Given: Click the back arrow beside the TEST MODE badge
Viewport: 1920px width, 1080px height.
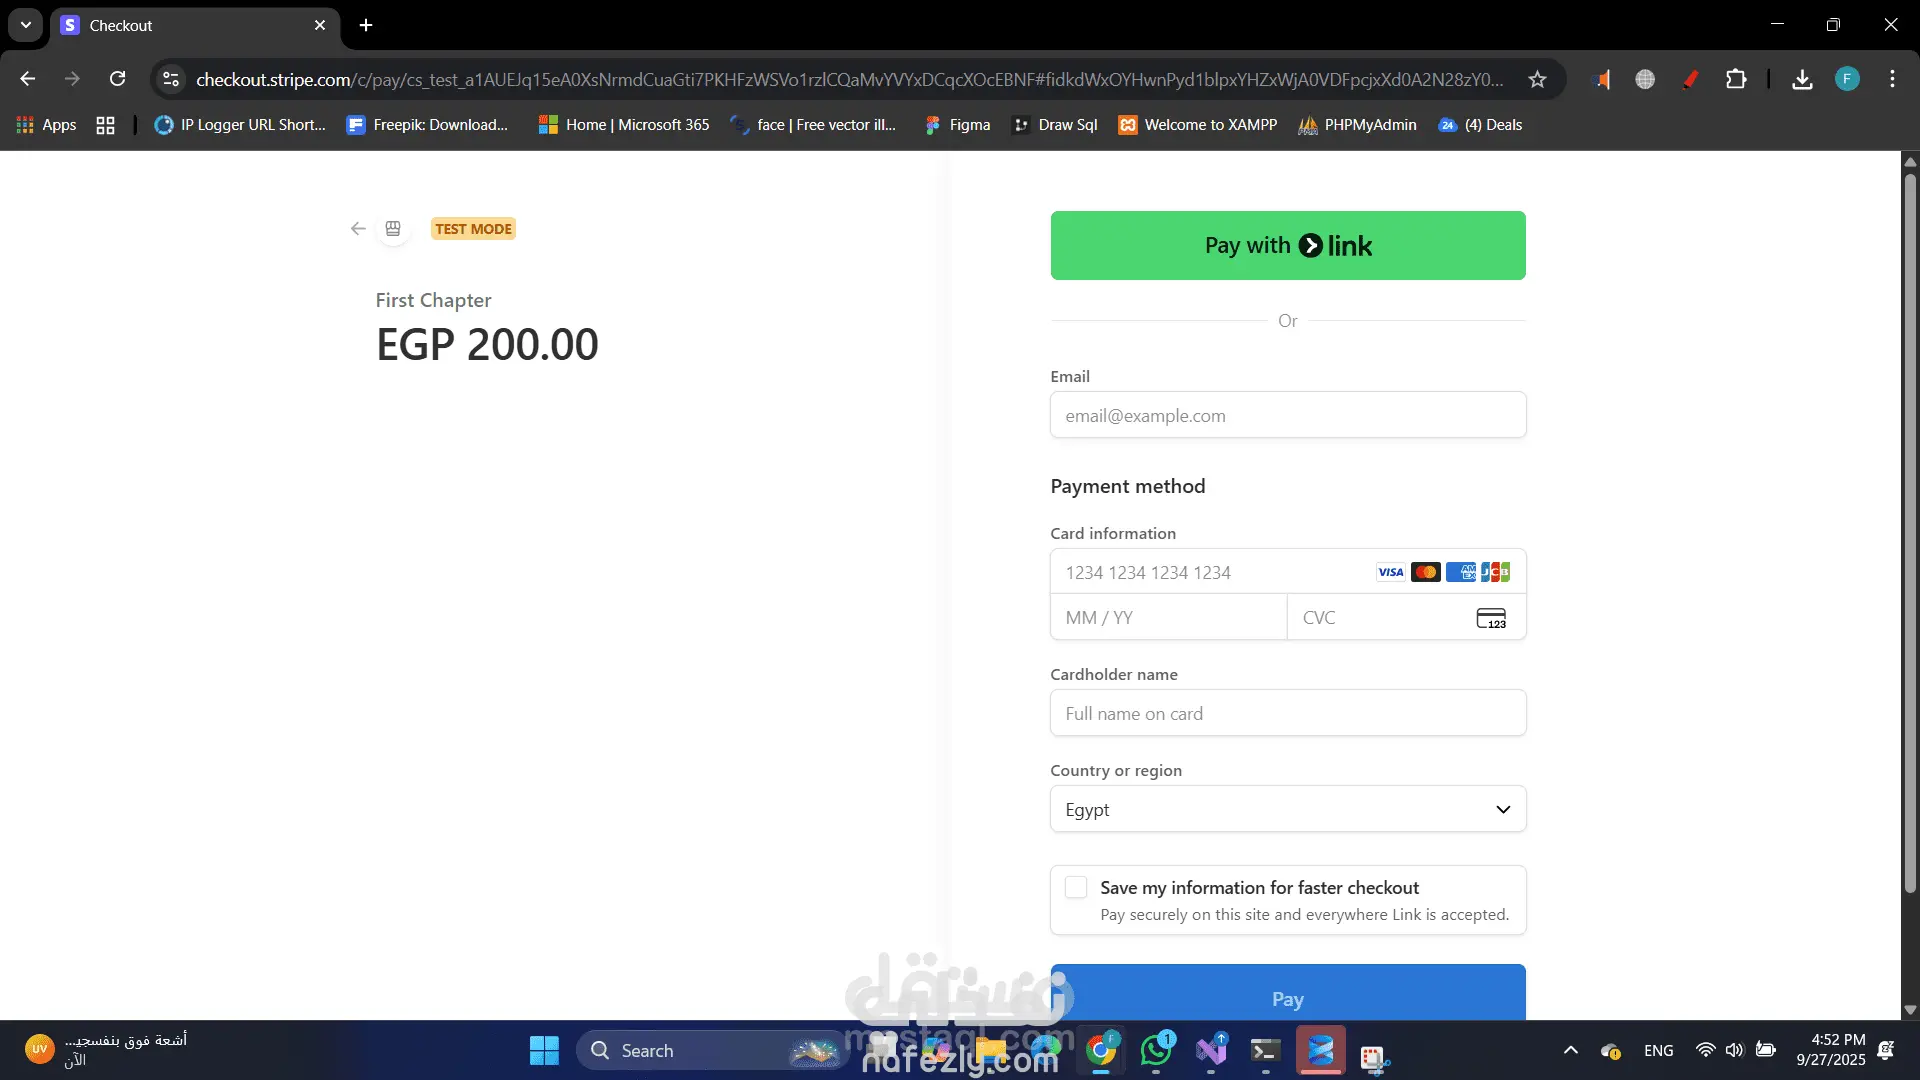Looking at the screenshot, I should pyautogui.click(x=358, y=229).
